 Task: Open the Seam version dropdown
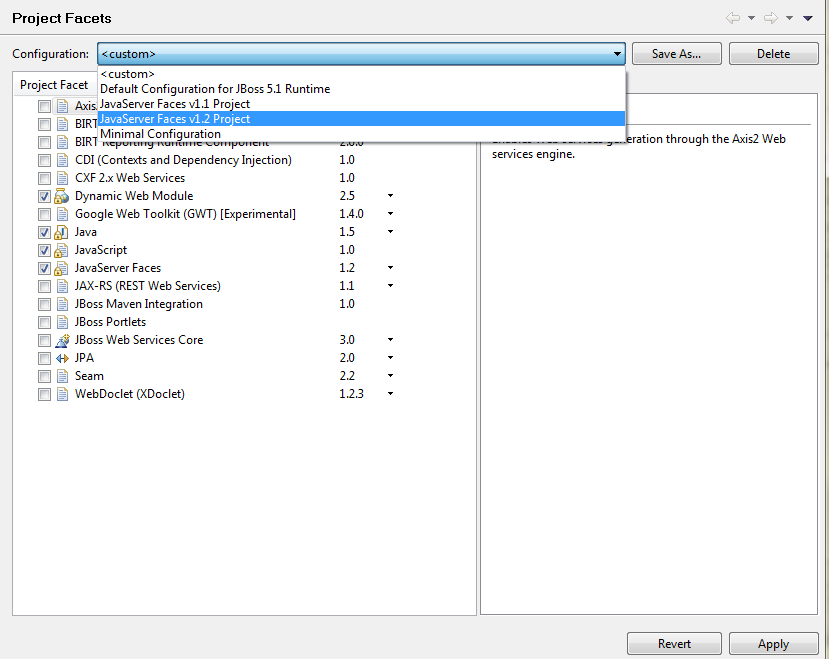(390, 376)
